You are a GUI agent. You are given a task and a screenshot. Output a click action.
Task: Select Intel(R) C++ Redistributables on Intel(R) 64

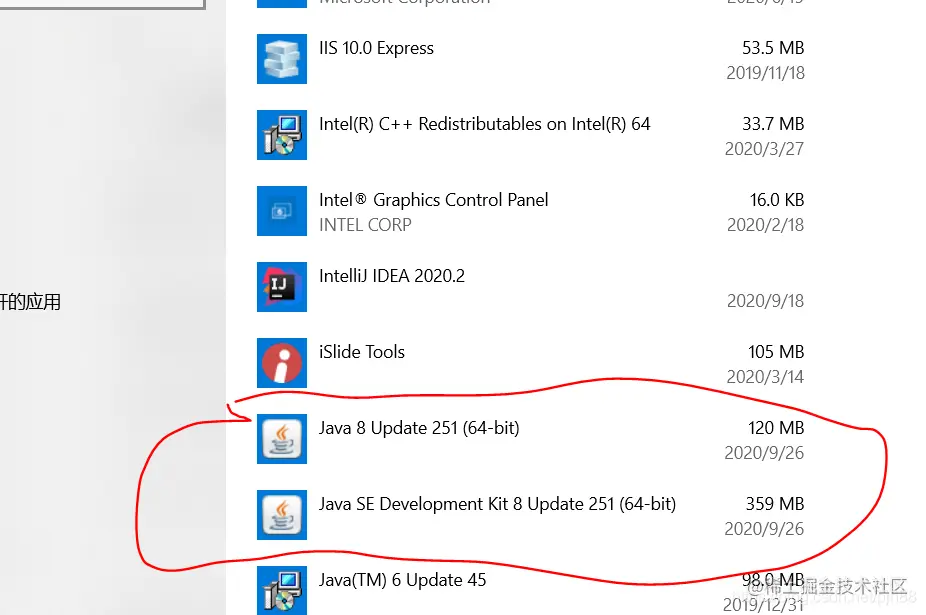[484, 124]
